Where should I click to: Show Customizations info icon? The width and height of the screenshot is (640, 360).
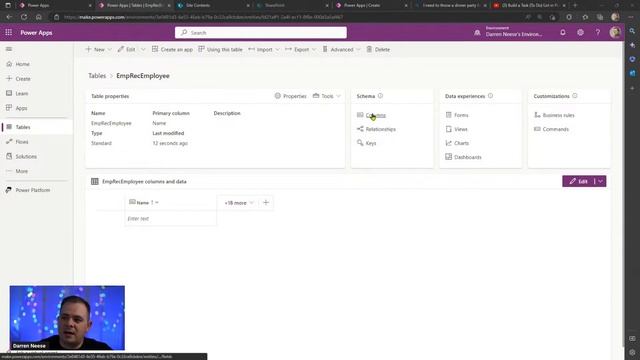575,96
